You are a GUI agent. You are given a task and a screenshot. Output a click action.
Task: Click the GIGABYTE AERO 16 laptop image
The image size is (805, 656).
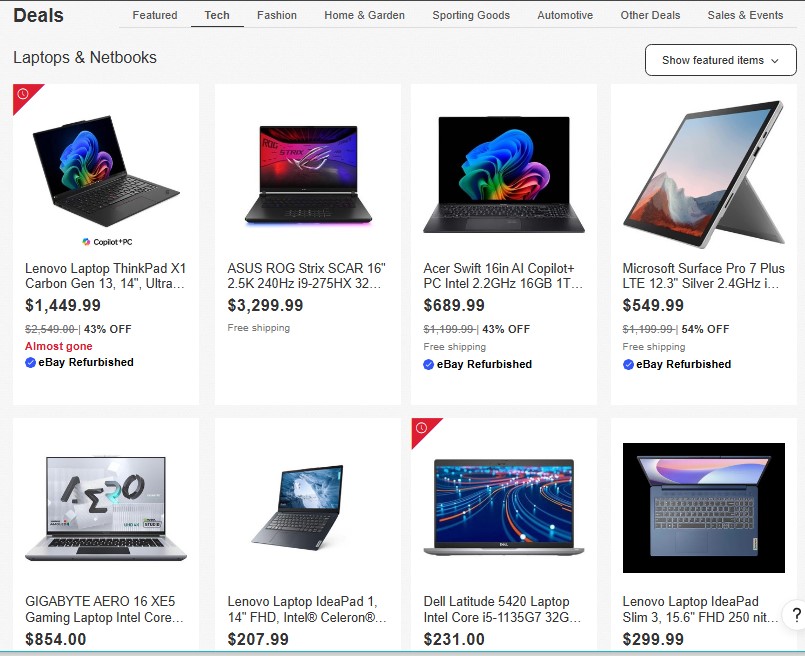(106, 508)
